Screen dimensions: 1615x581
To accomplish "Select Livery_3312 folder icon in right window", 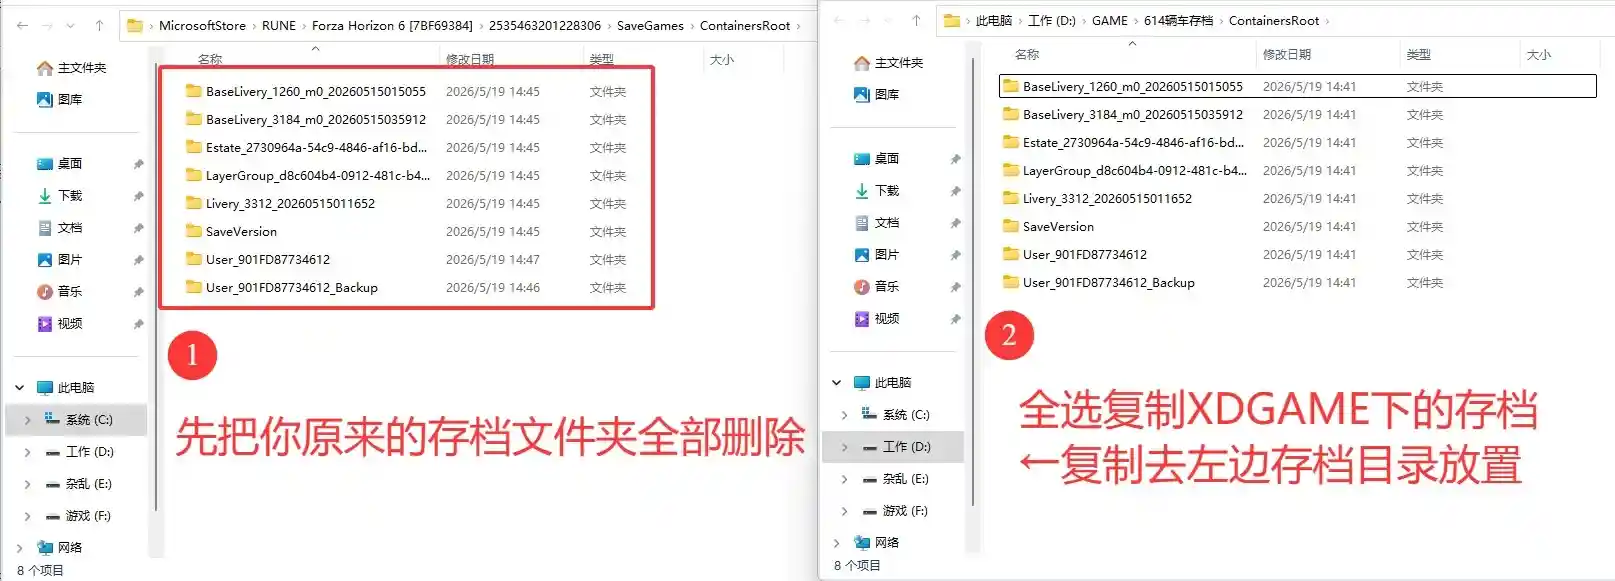I will tap(1011, 198).
